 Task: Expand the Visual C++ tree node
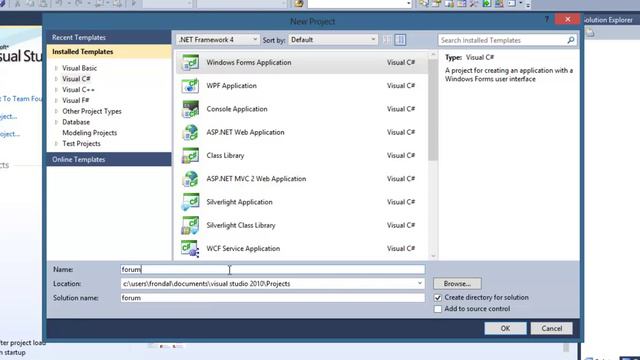(x=56, y=90)
